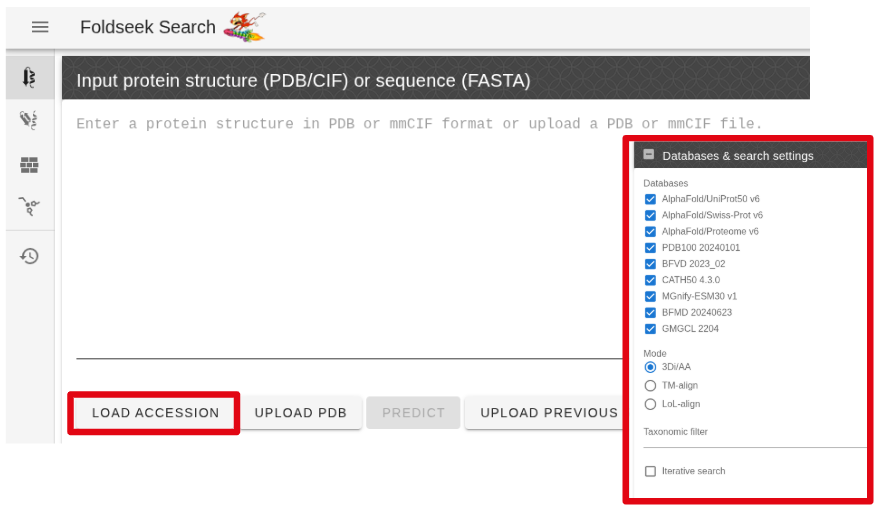The width and height of the screenshot is (886, 511).
Task: Uncheck the GMGCL 2204 database
Action: click(650, 329)
